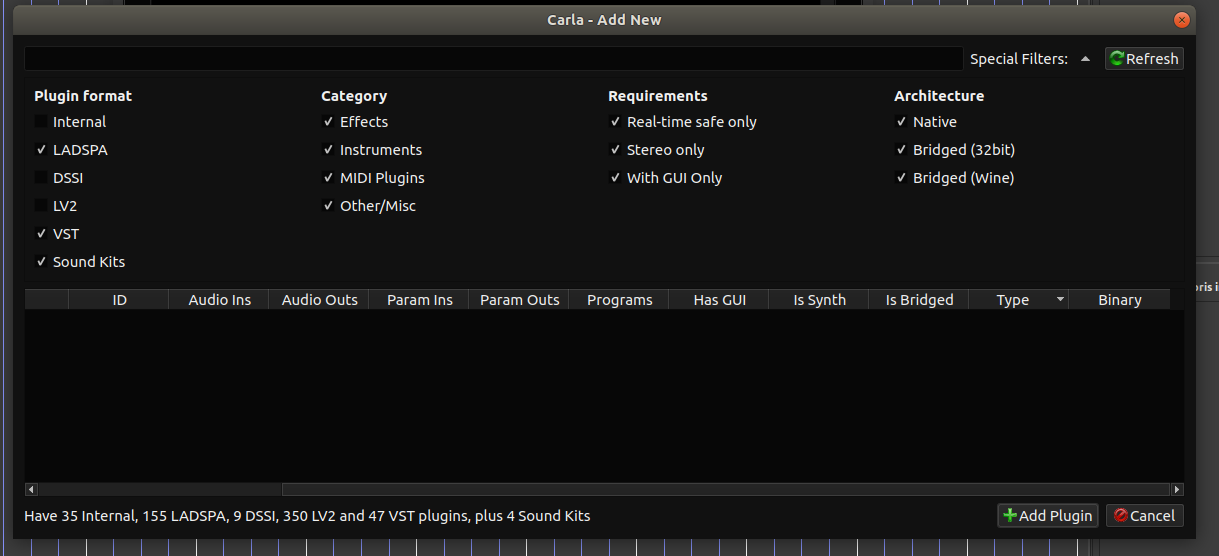Sort by Param Ins column header
The width and height of the screenshot is (1219, 556).
click(x=419, y=300)
